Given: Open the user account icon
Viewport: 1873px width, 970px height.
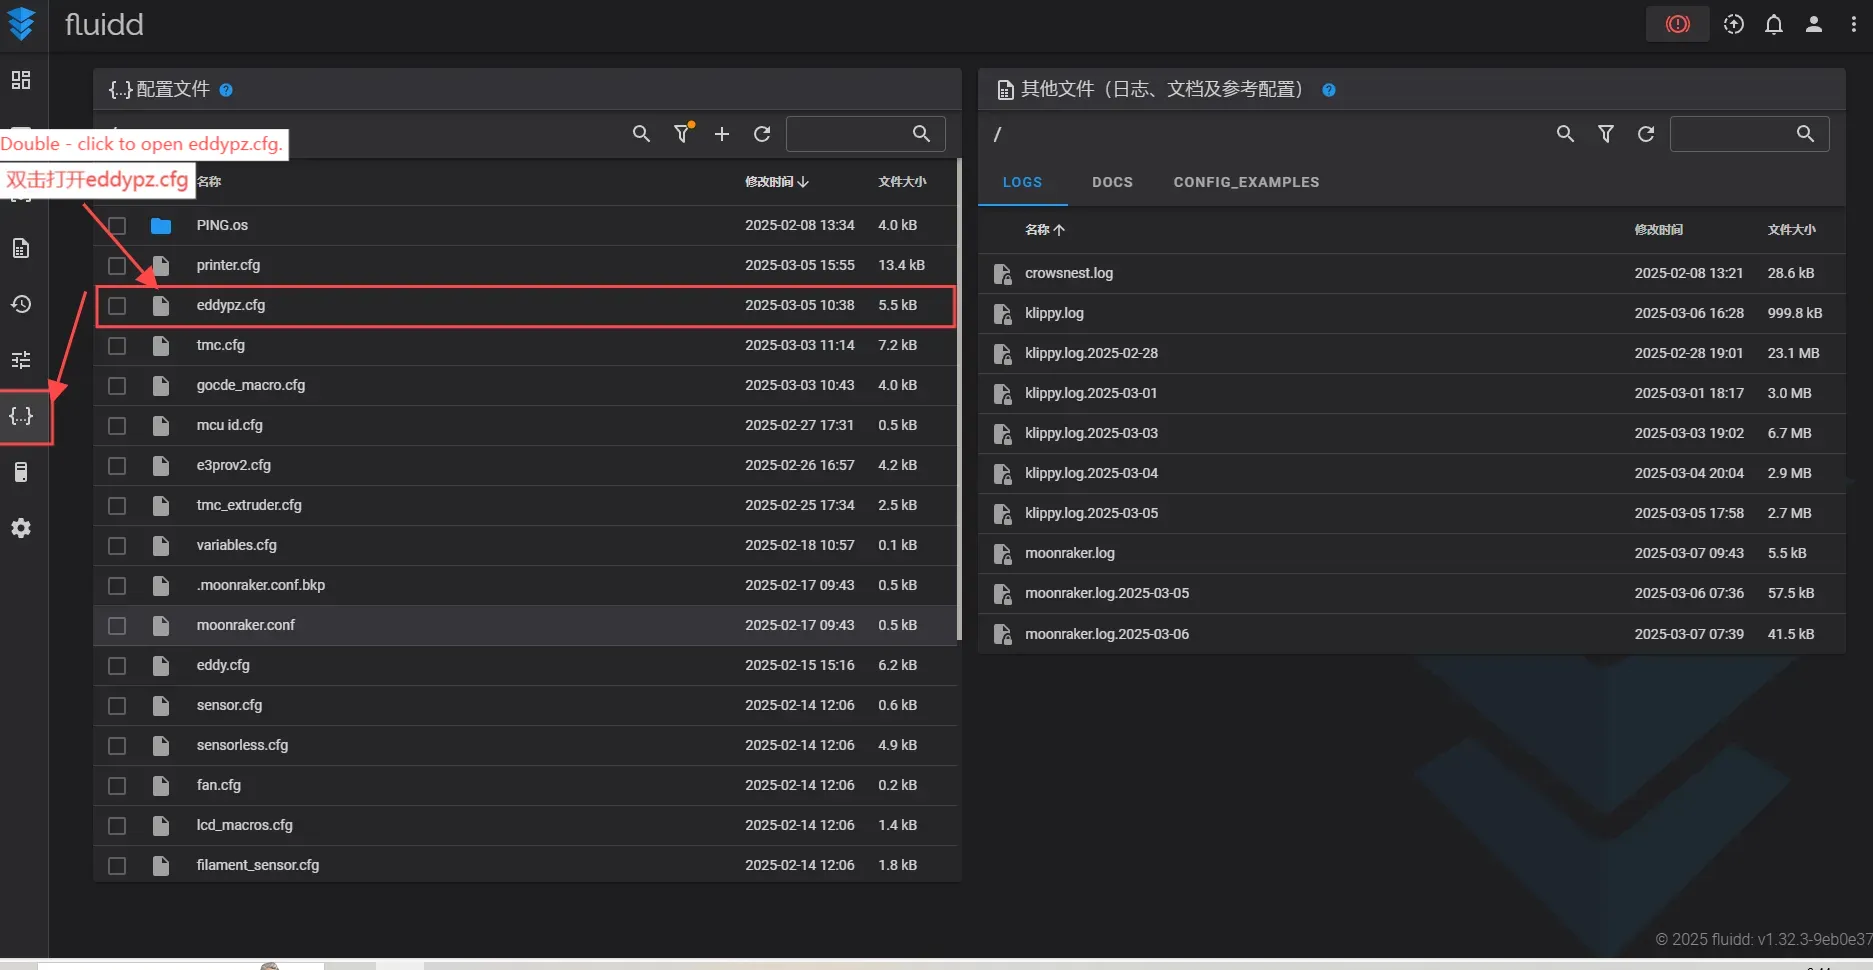Looking at the screenshot, I should [x=1813, y=24].
